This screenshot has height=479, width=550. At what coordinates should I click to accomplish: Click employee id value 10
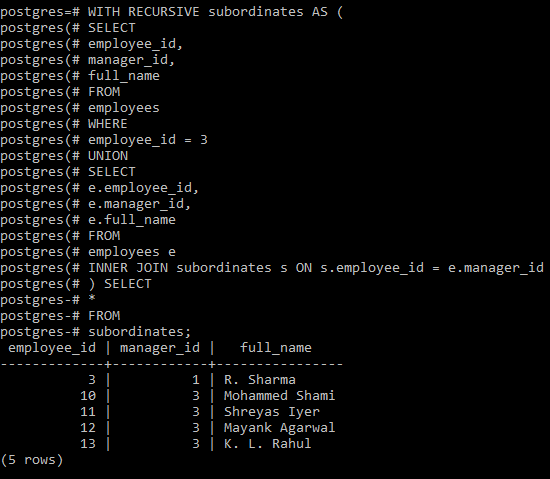(88, 396)
